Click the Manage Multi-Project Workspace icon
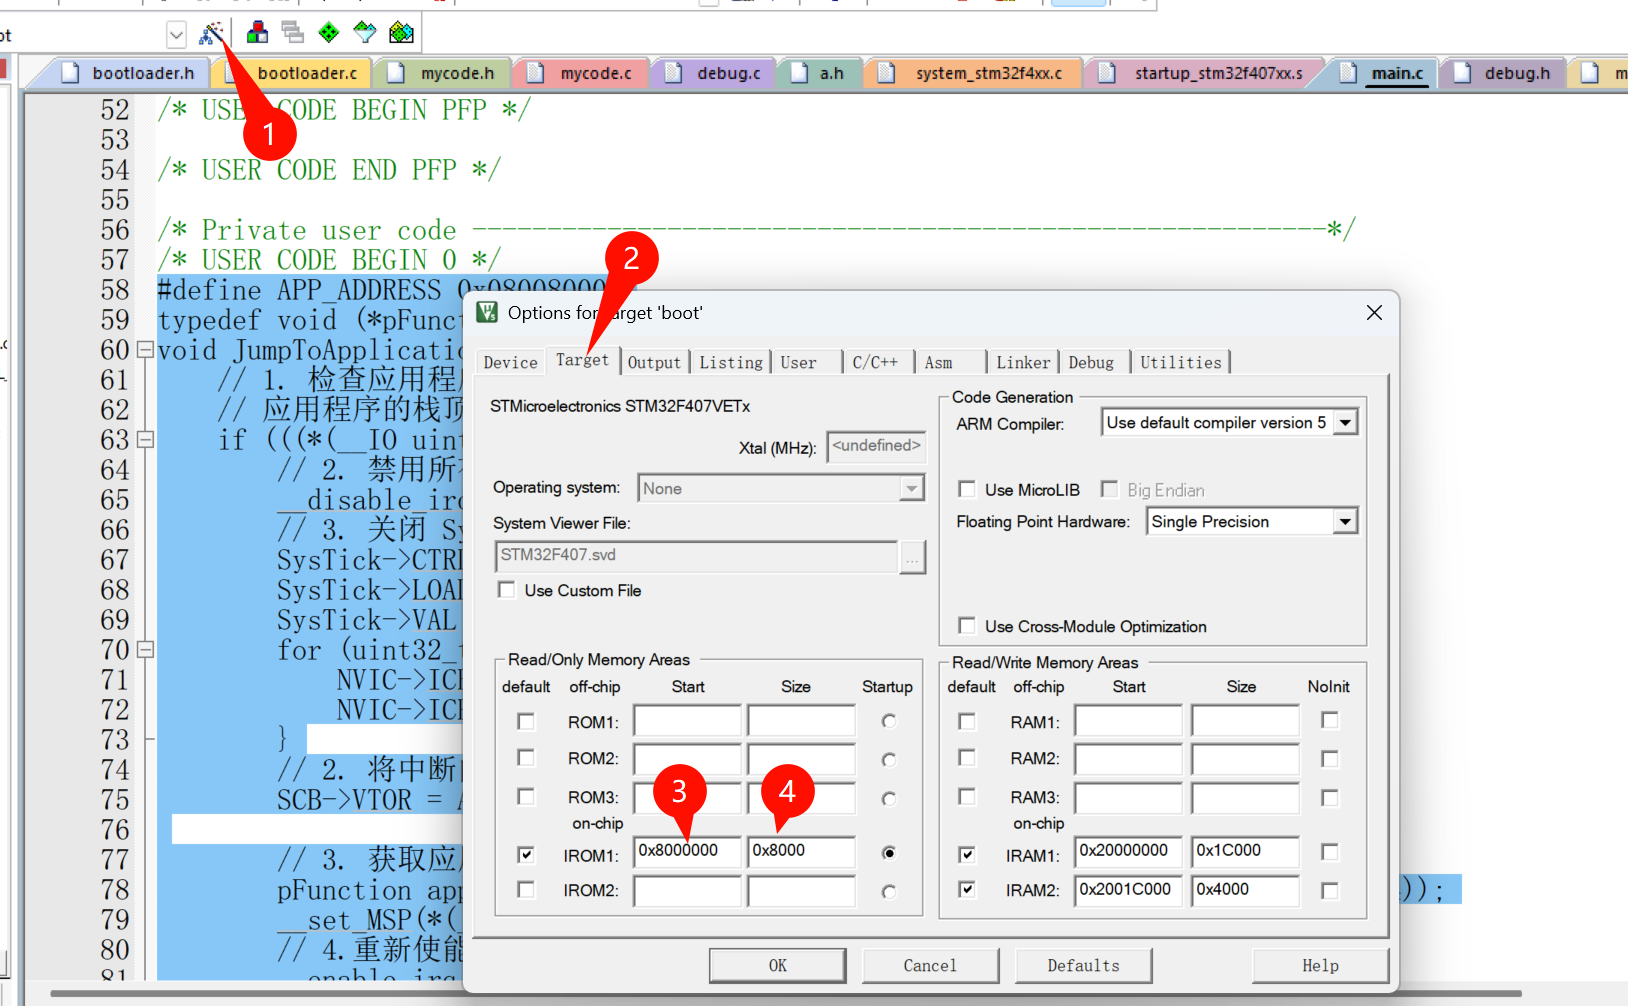The width and height of the screenshot is (1628, 1006). tap(293, 33)
